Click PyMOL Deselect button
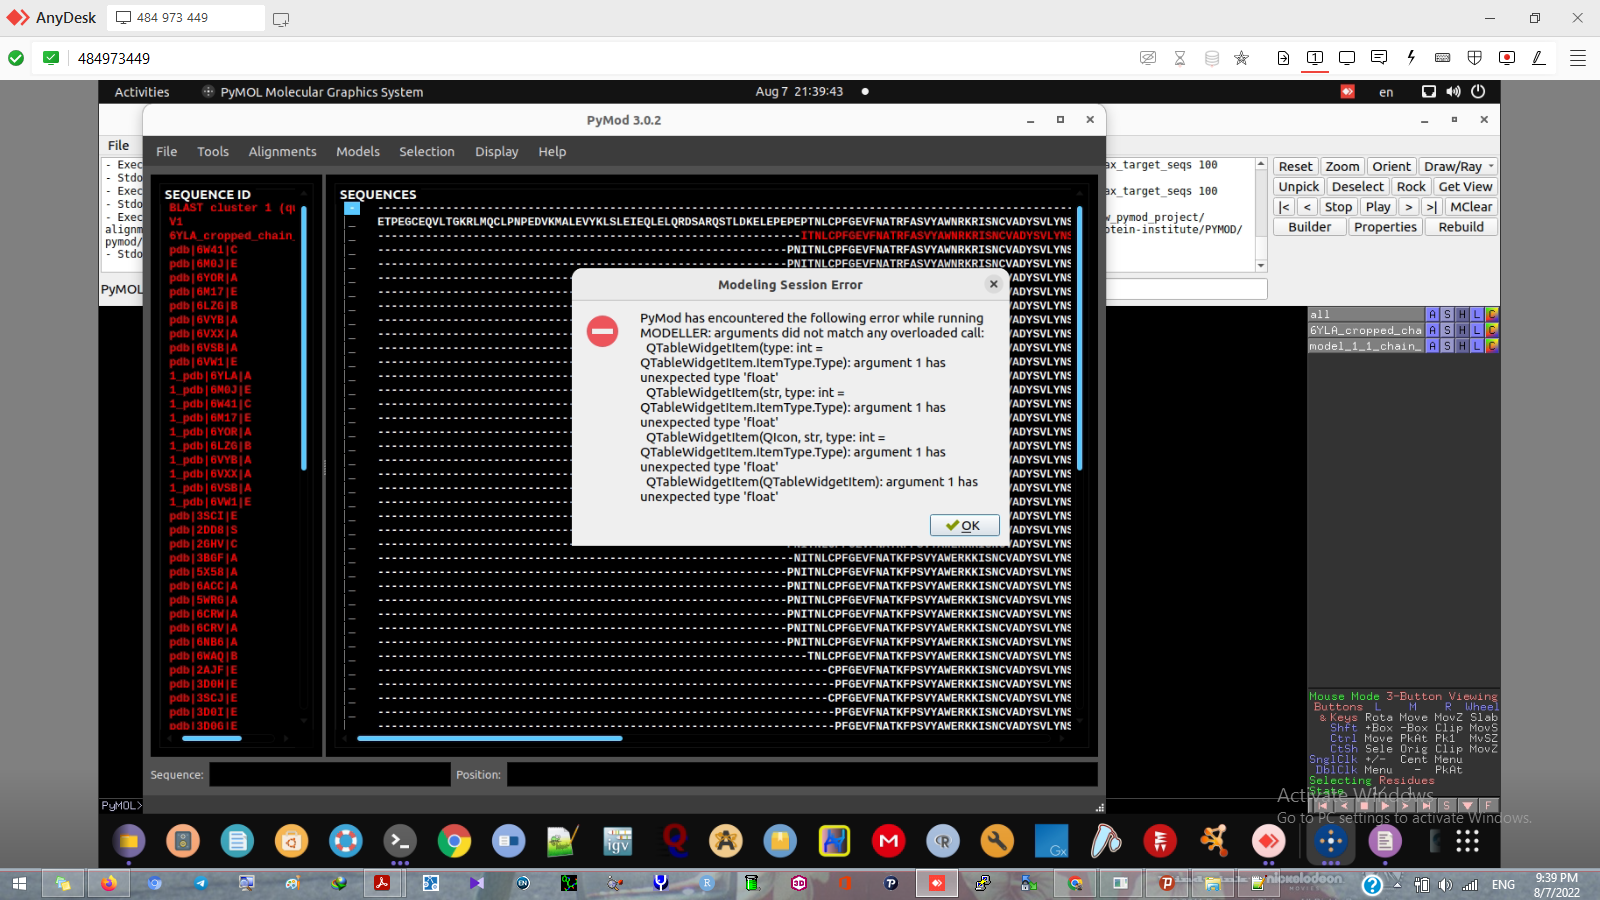 click(1358, 186)
